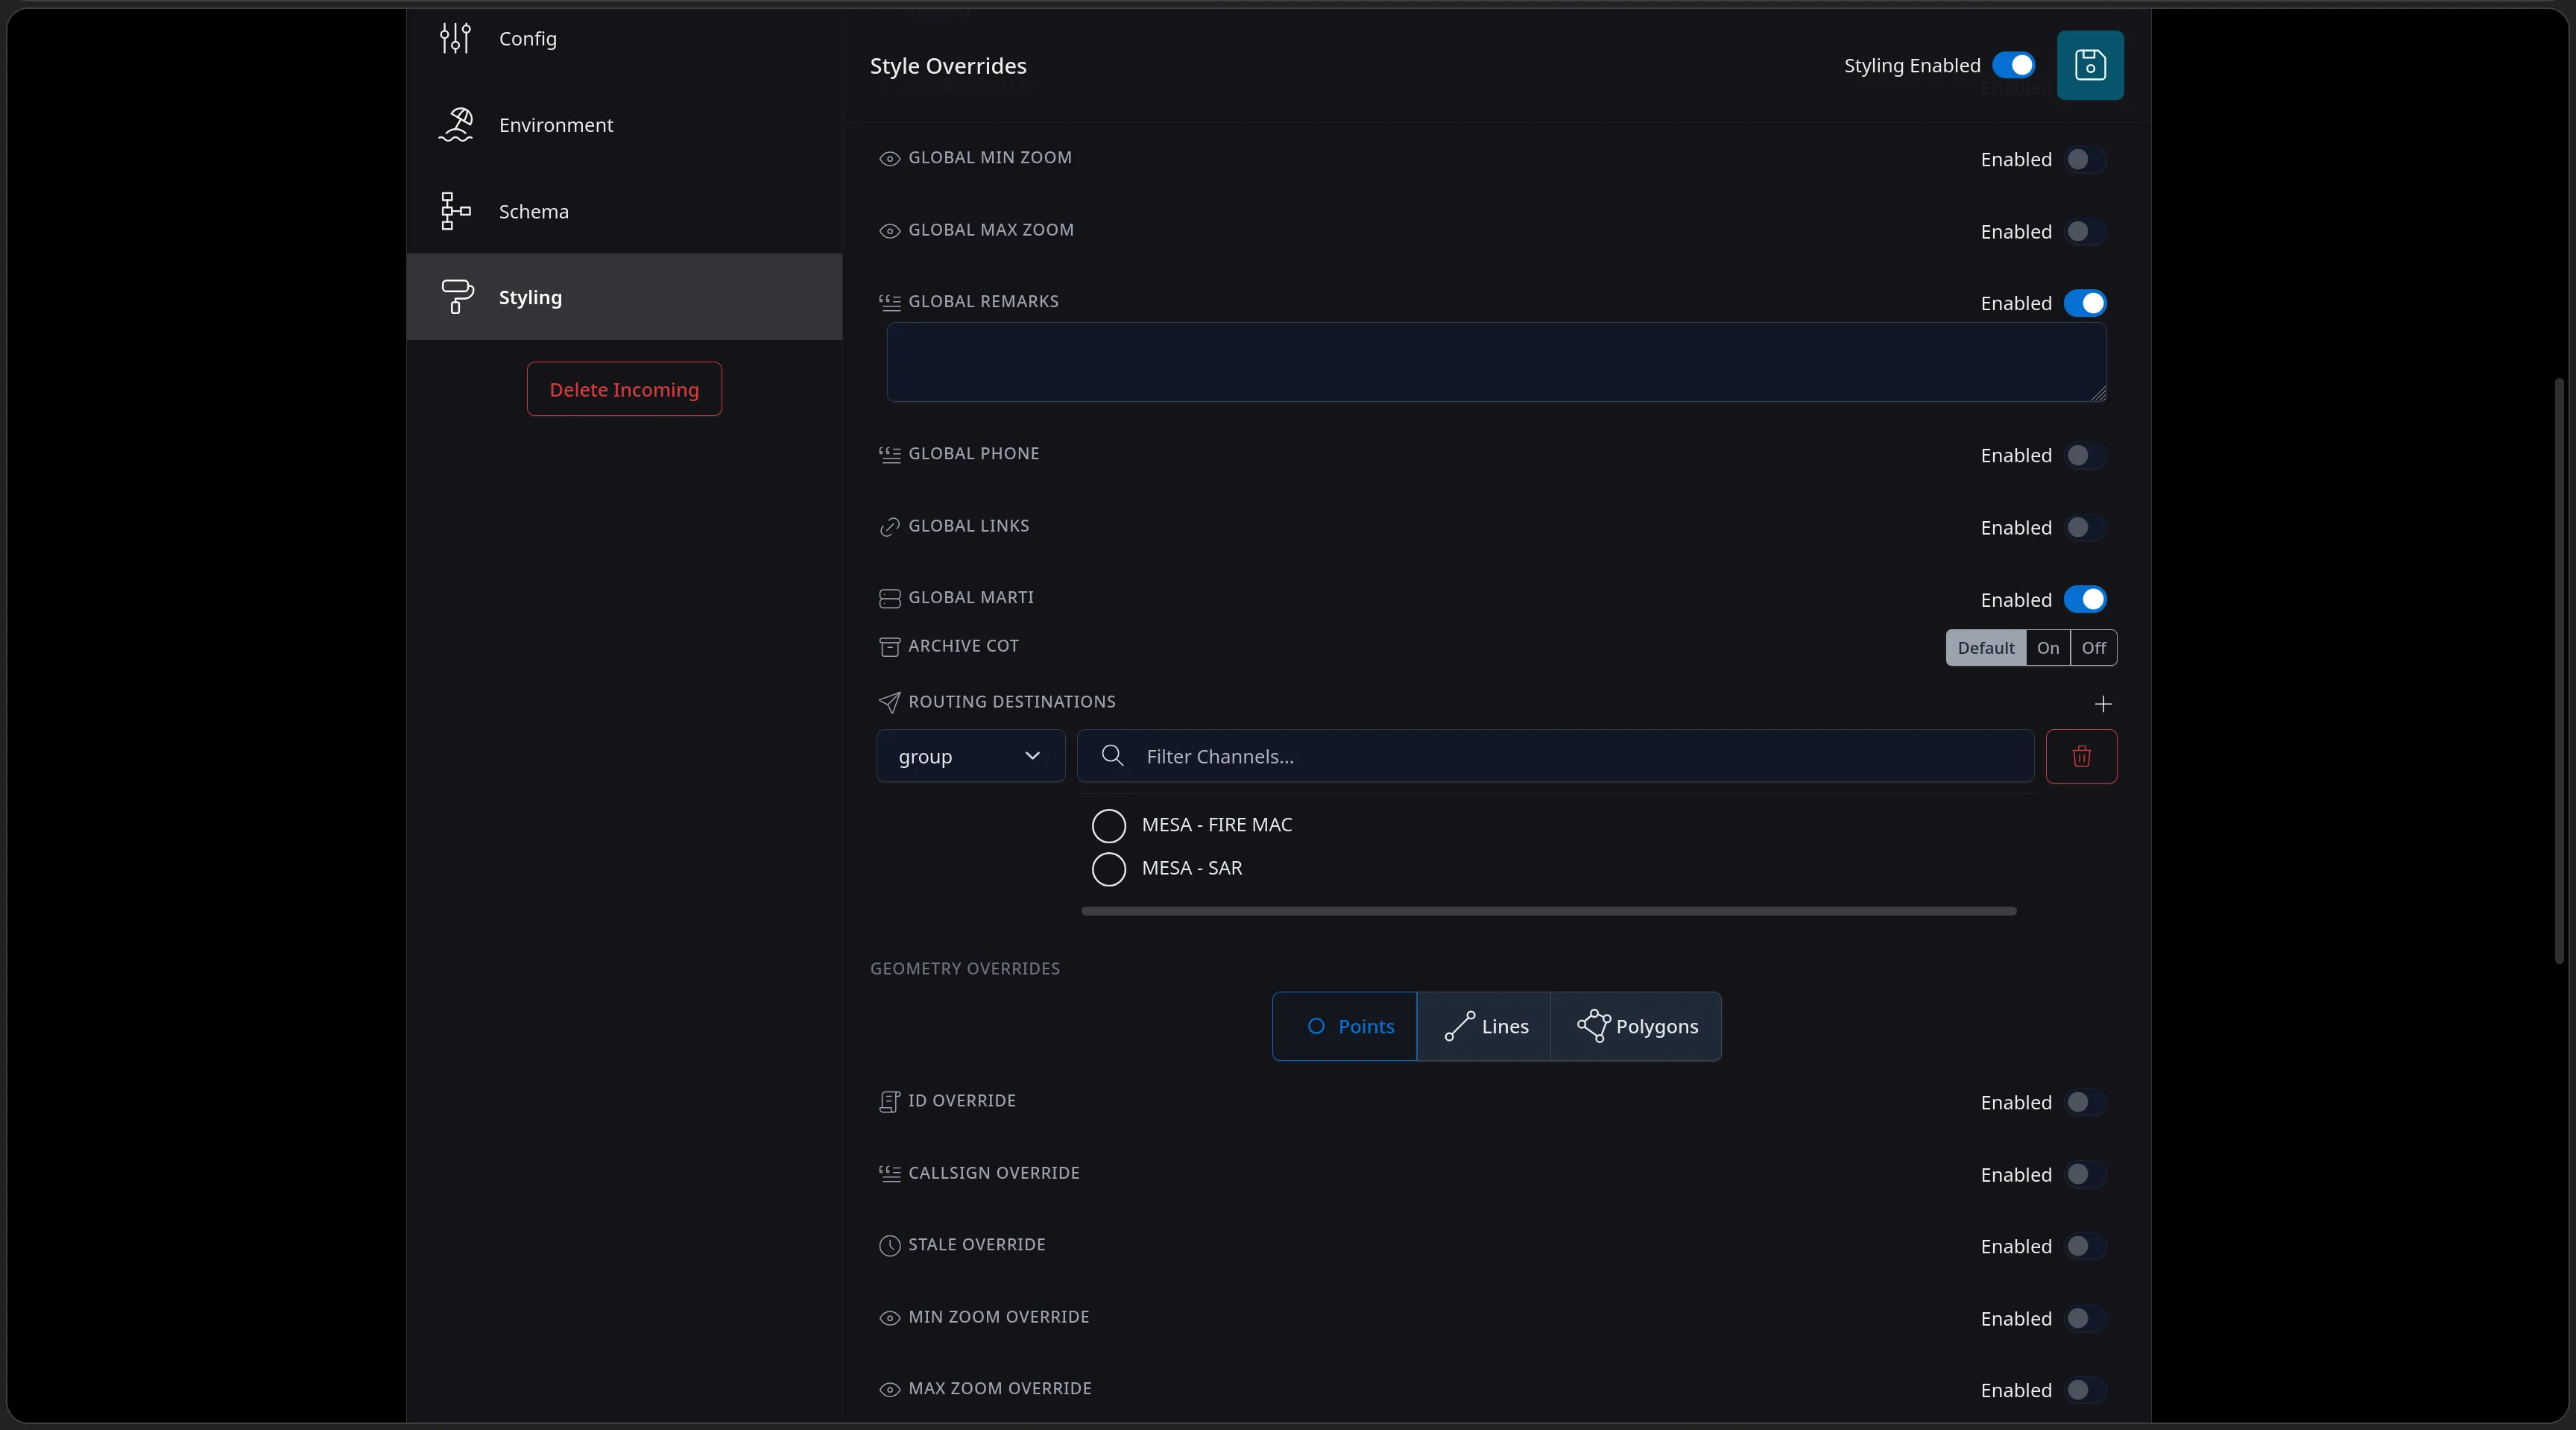Open the group type dropdown
The width and height of the screenshot is (2576, 1430).
970,756
